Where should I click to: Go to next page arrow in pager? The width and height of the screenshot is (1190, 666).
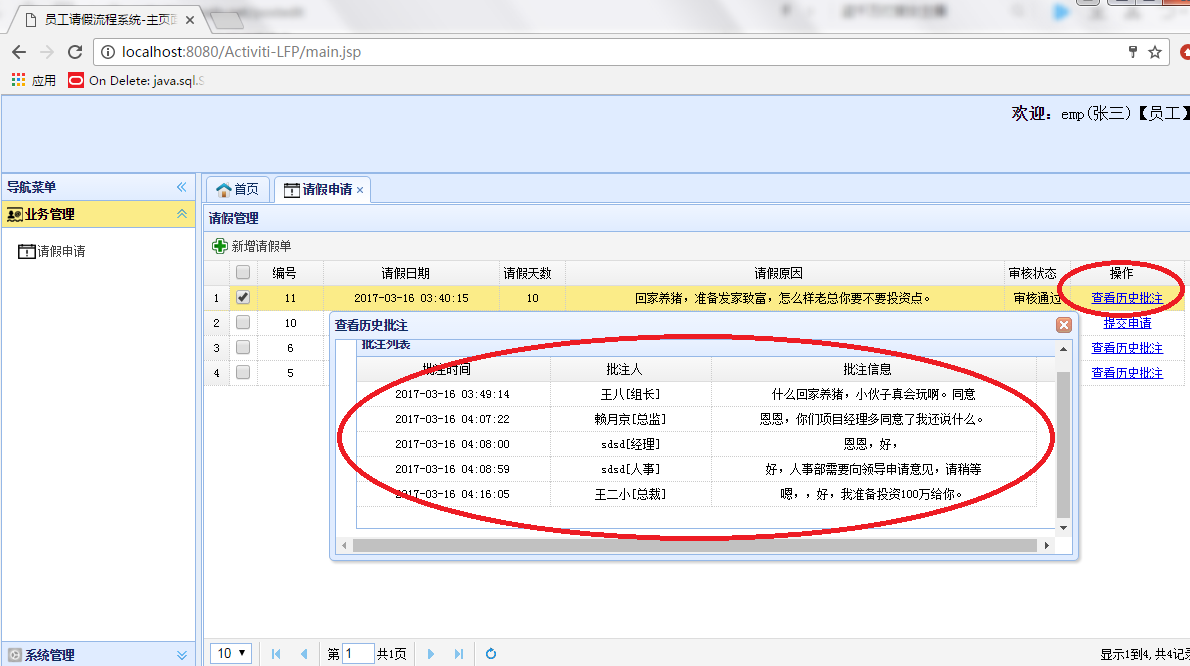(430, 654)
